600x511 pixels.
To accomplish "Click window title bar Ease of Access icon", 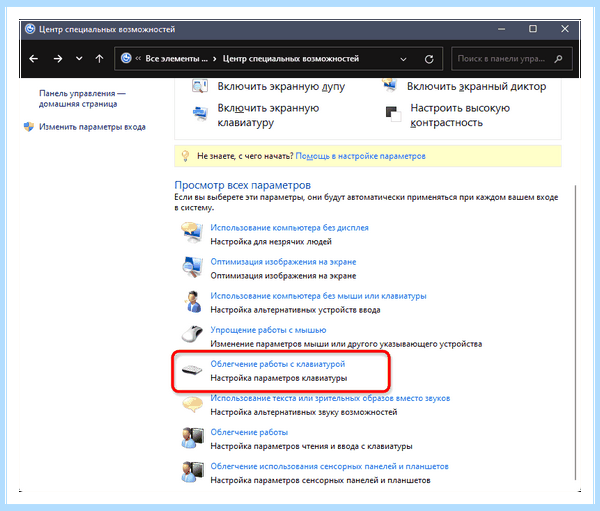I will [x=30, y=29].
